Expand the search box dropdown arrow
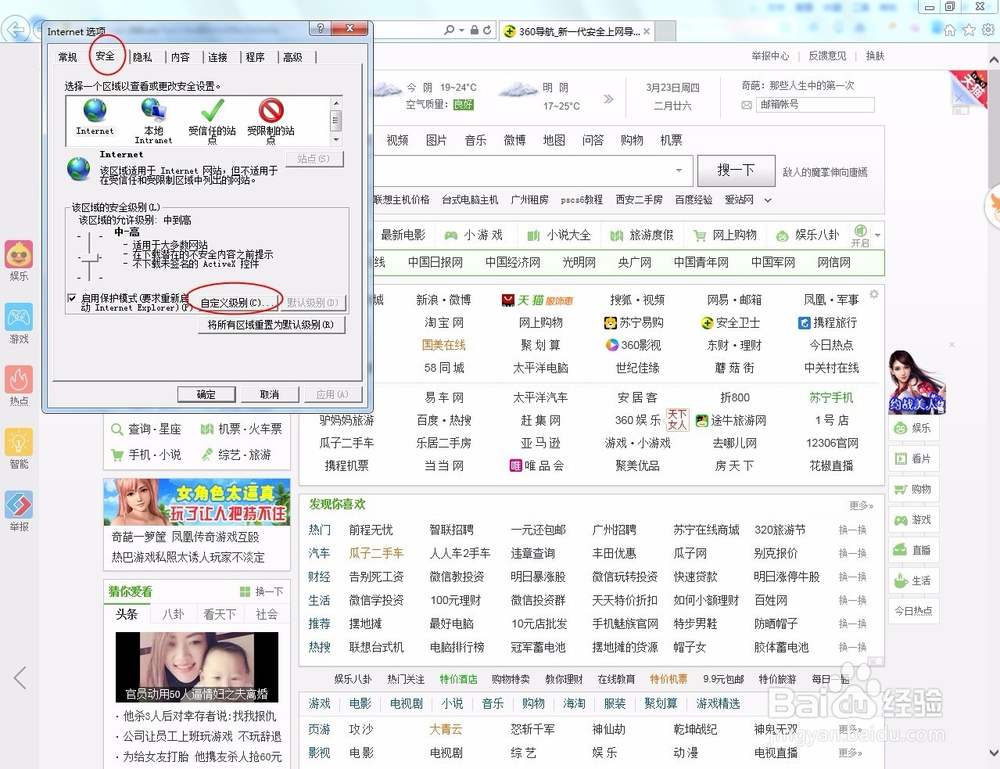 [679, 170]
